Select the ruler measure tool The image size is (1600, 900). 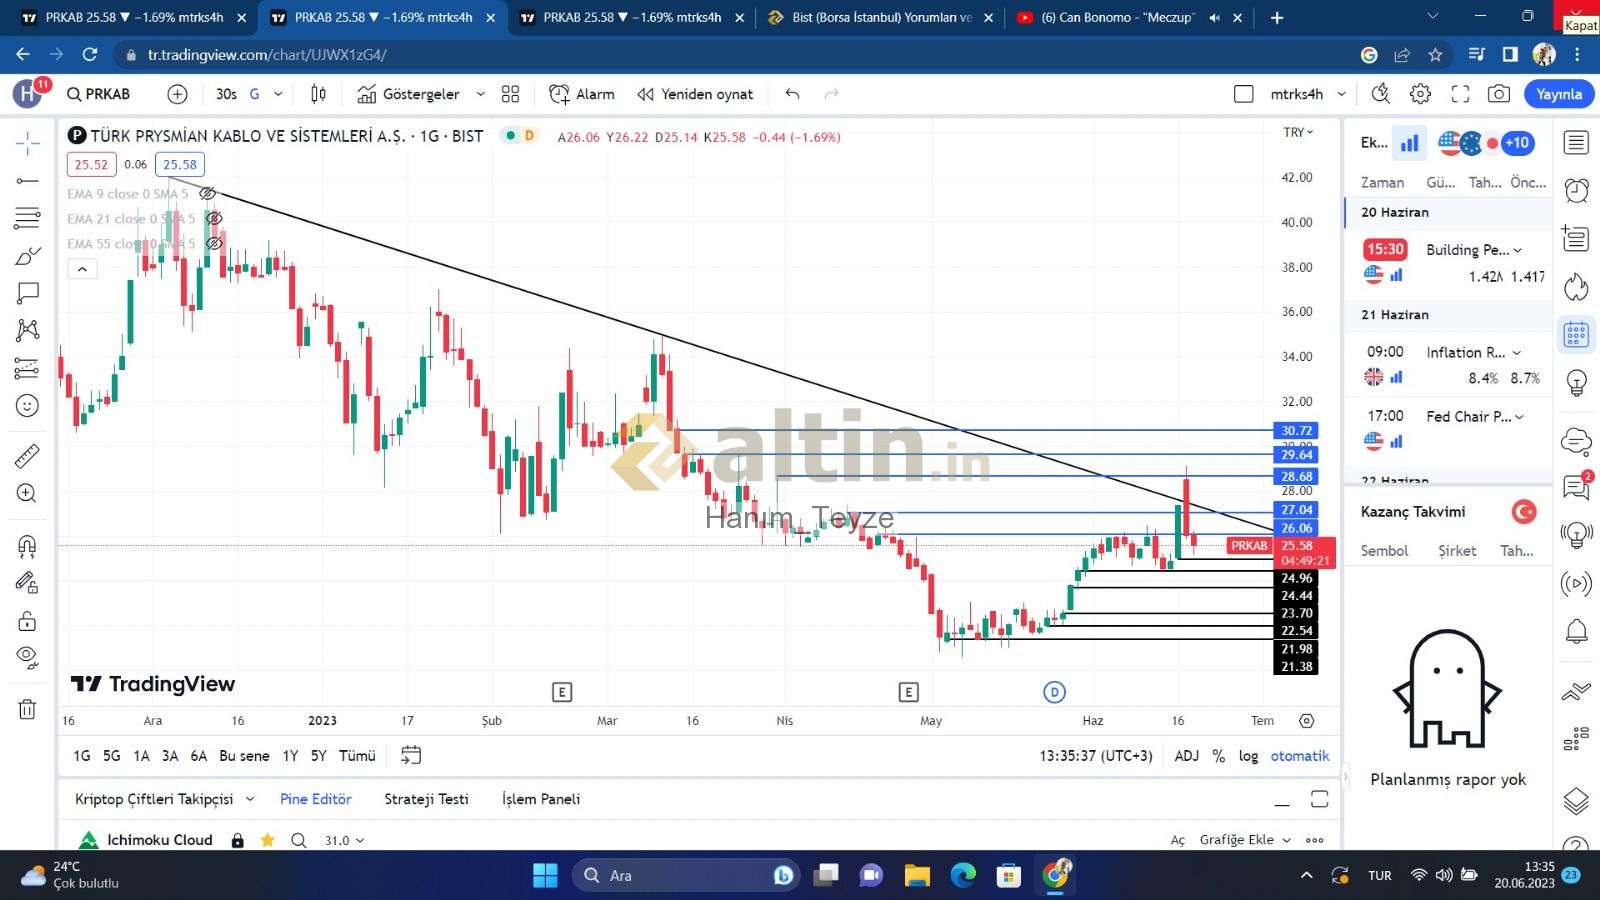tap(28, 456)
